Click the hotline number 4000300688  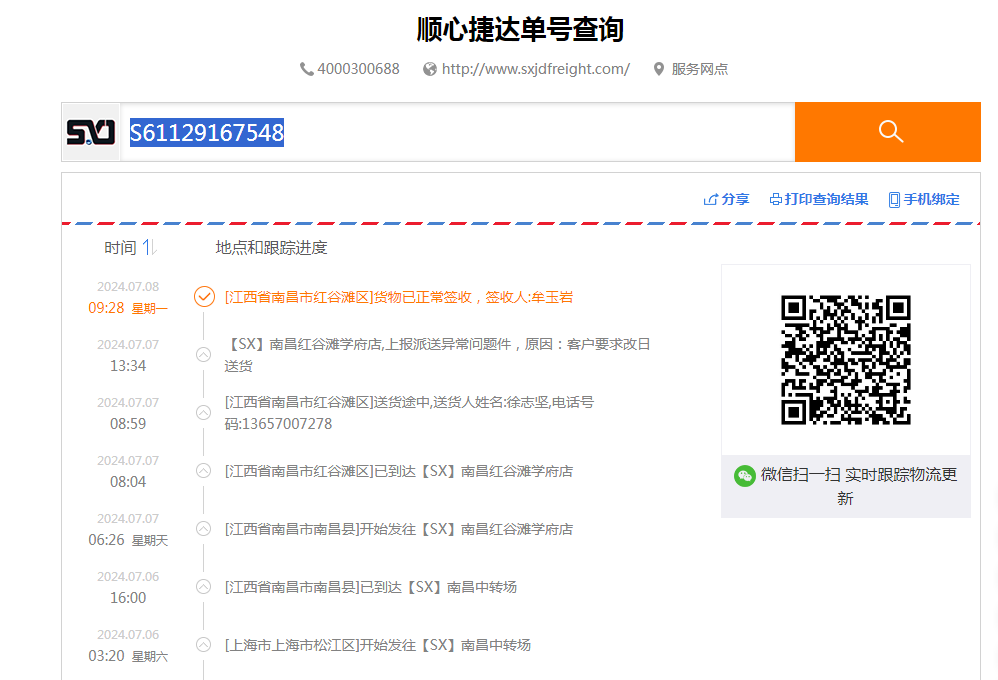click(358, 69)
